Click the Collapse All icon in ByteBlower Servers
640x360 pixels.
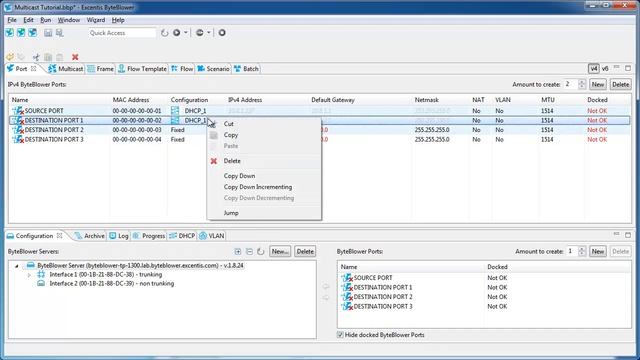[249, 251]
